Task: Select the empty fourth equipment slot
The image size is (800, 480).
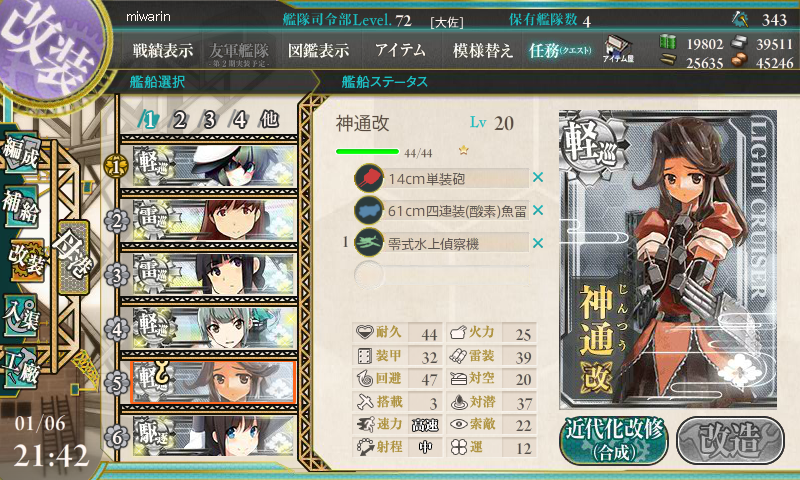Action: pos(442,275)
